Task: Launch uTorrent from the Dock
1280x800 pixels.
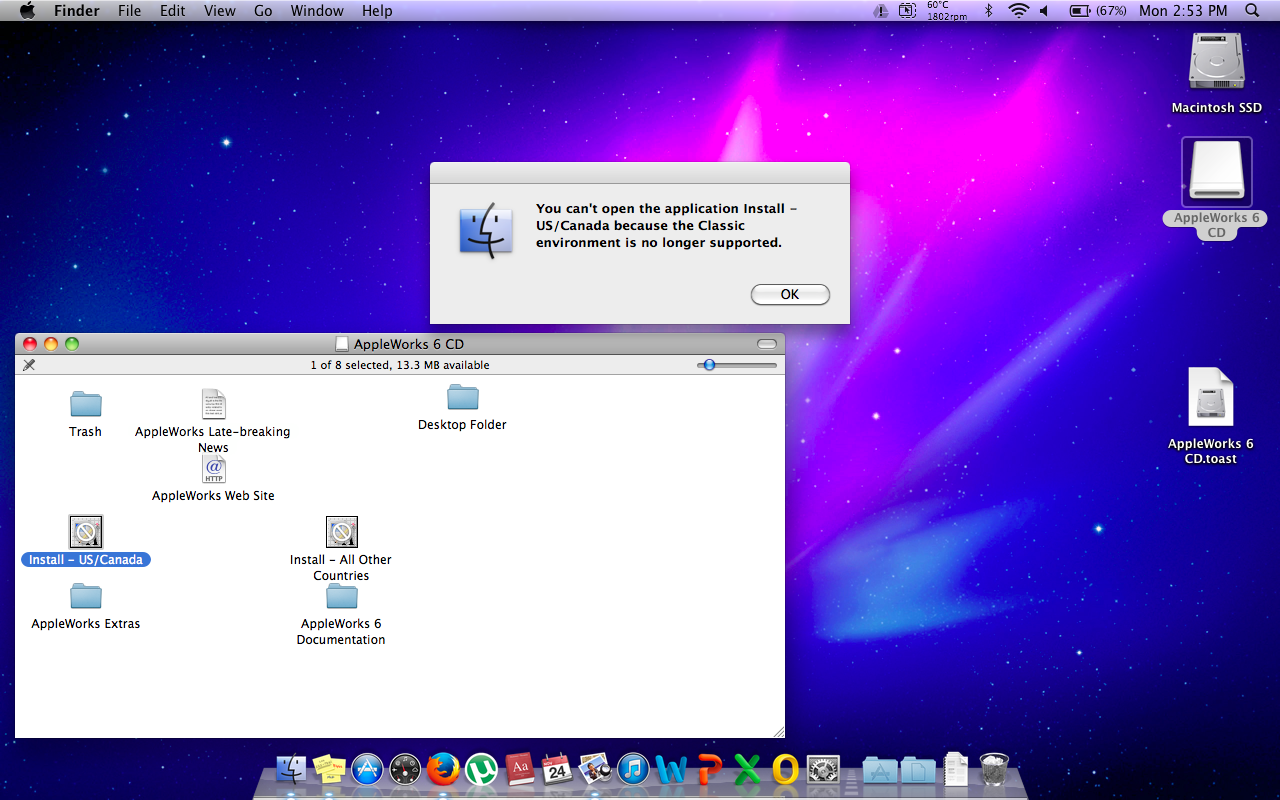Action: (481, 769)
